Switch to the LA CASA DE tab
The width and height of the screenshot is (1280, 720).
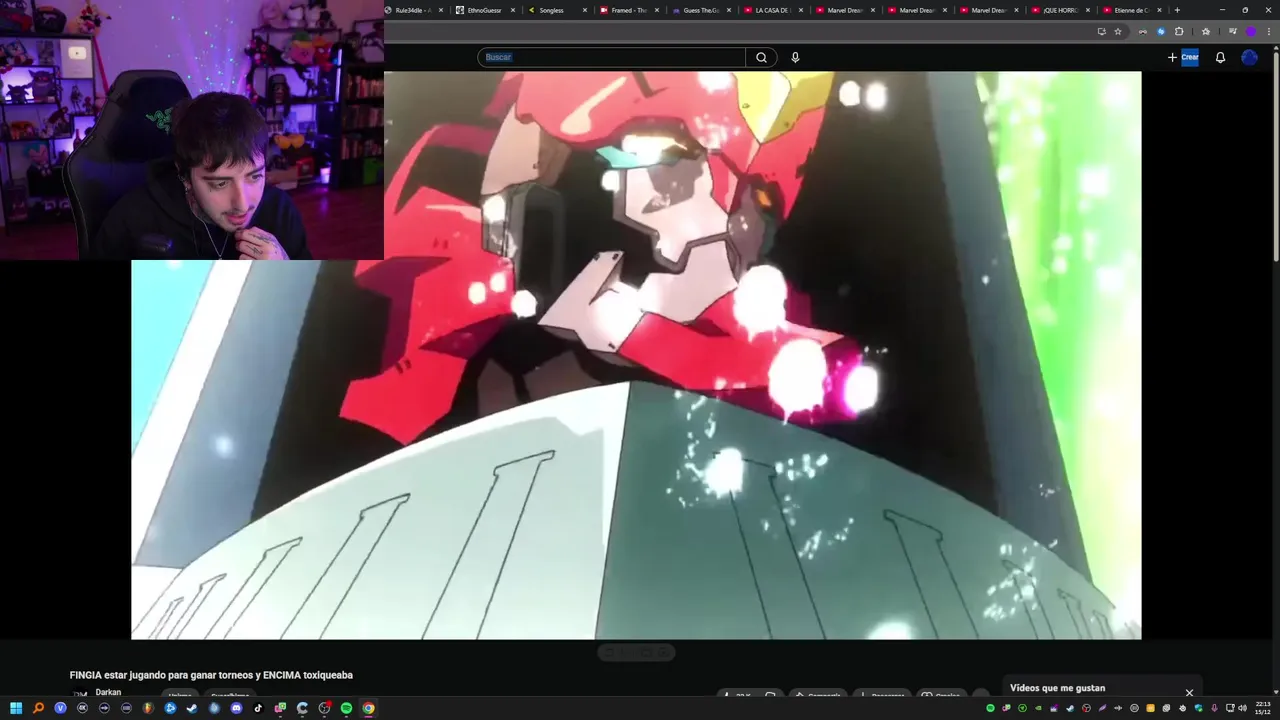click(772, 10)
